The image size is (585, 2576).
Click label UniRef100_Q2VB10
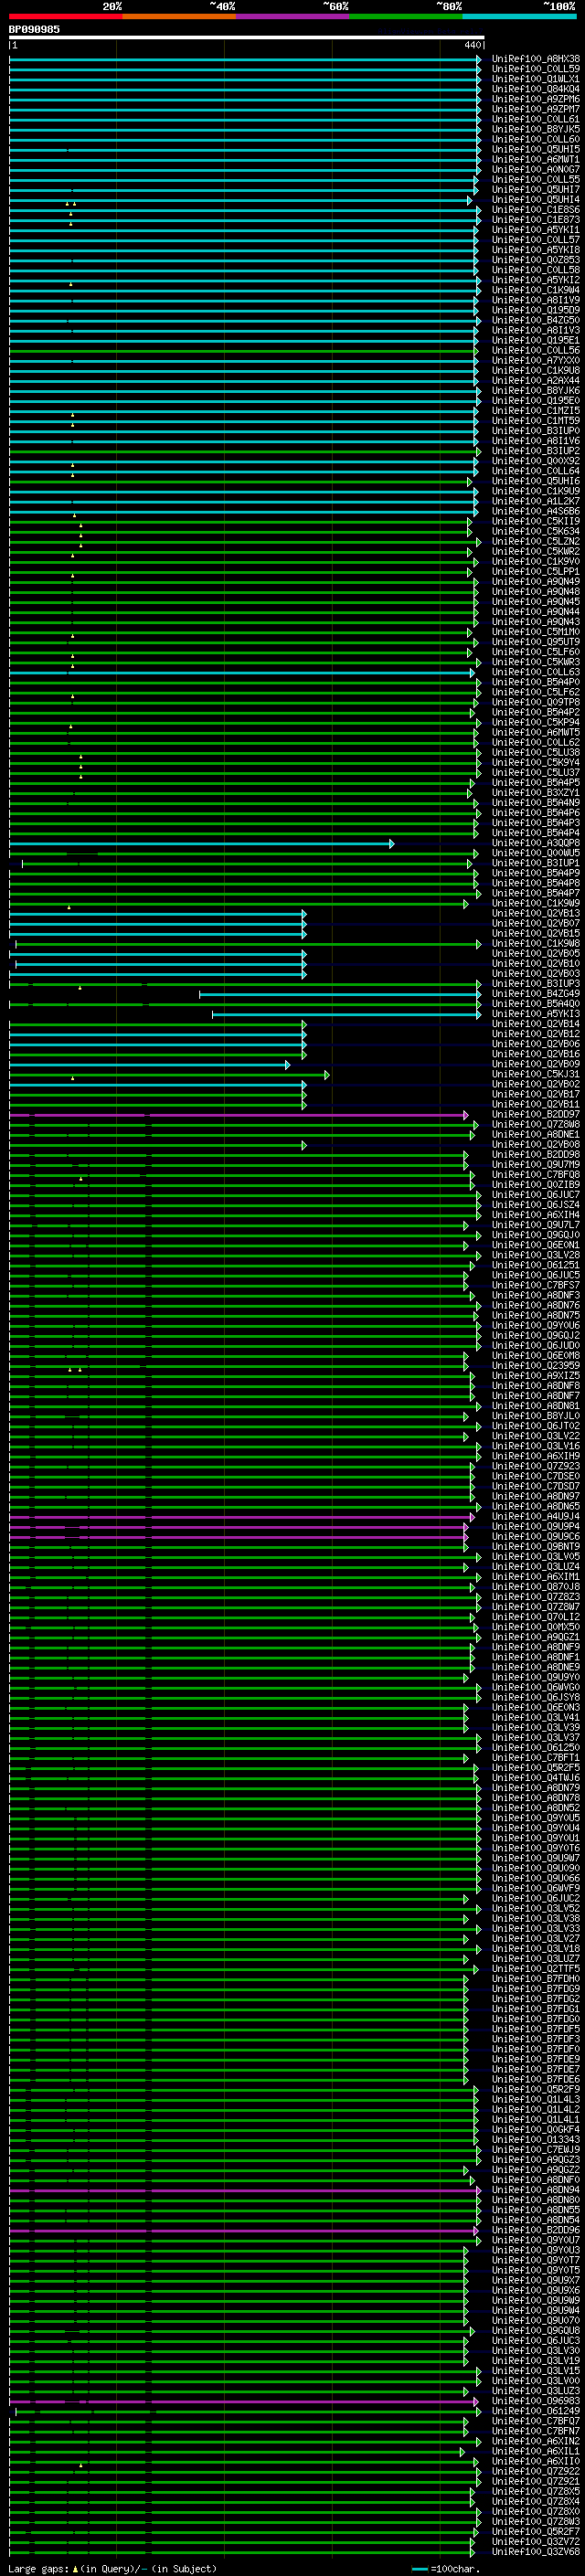(536, 964)
